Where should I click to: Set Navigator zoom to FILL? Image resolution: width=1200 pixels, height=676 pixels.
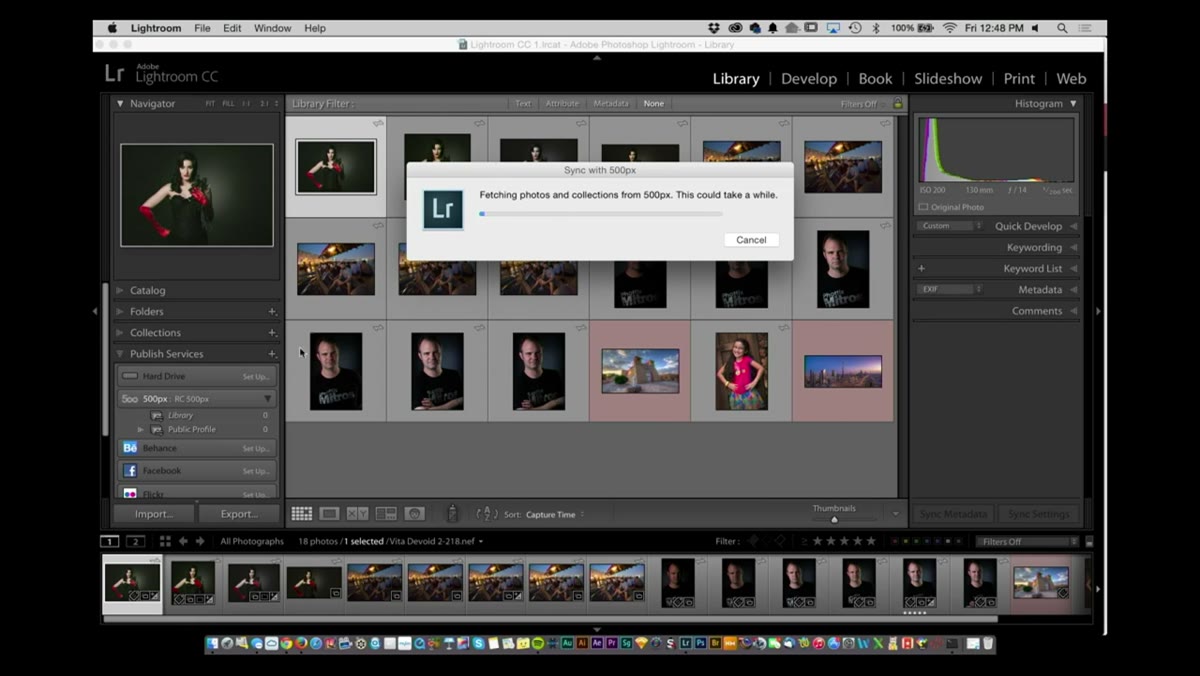(228, 104)
